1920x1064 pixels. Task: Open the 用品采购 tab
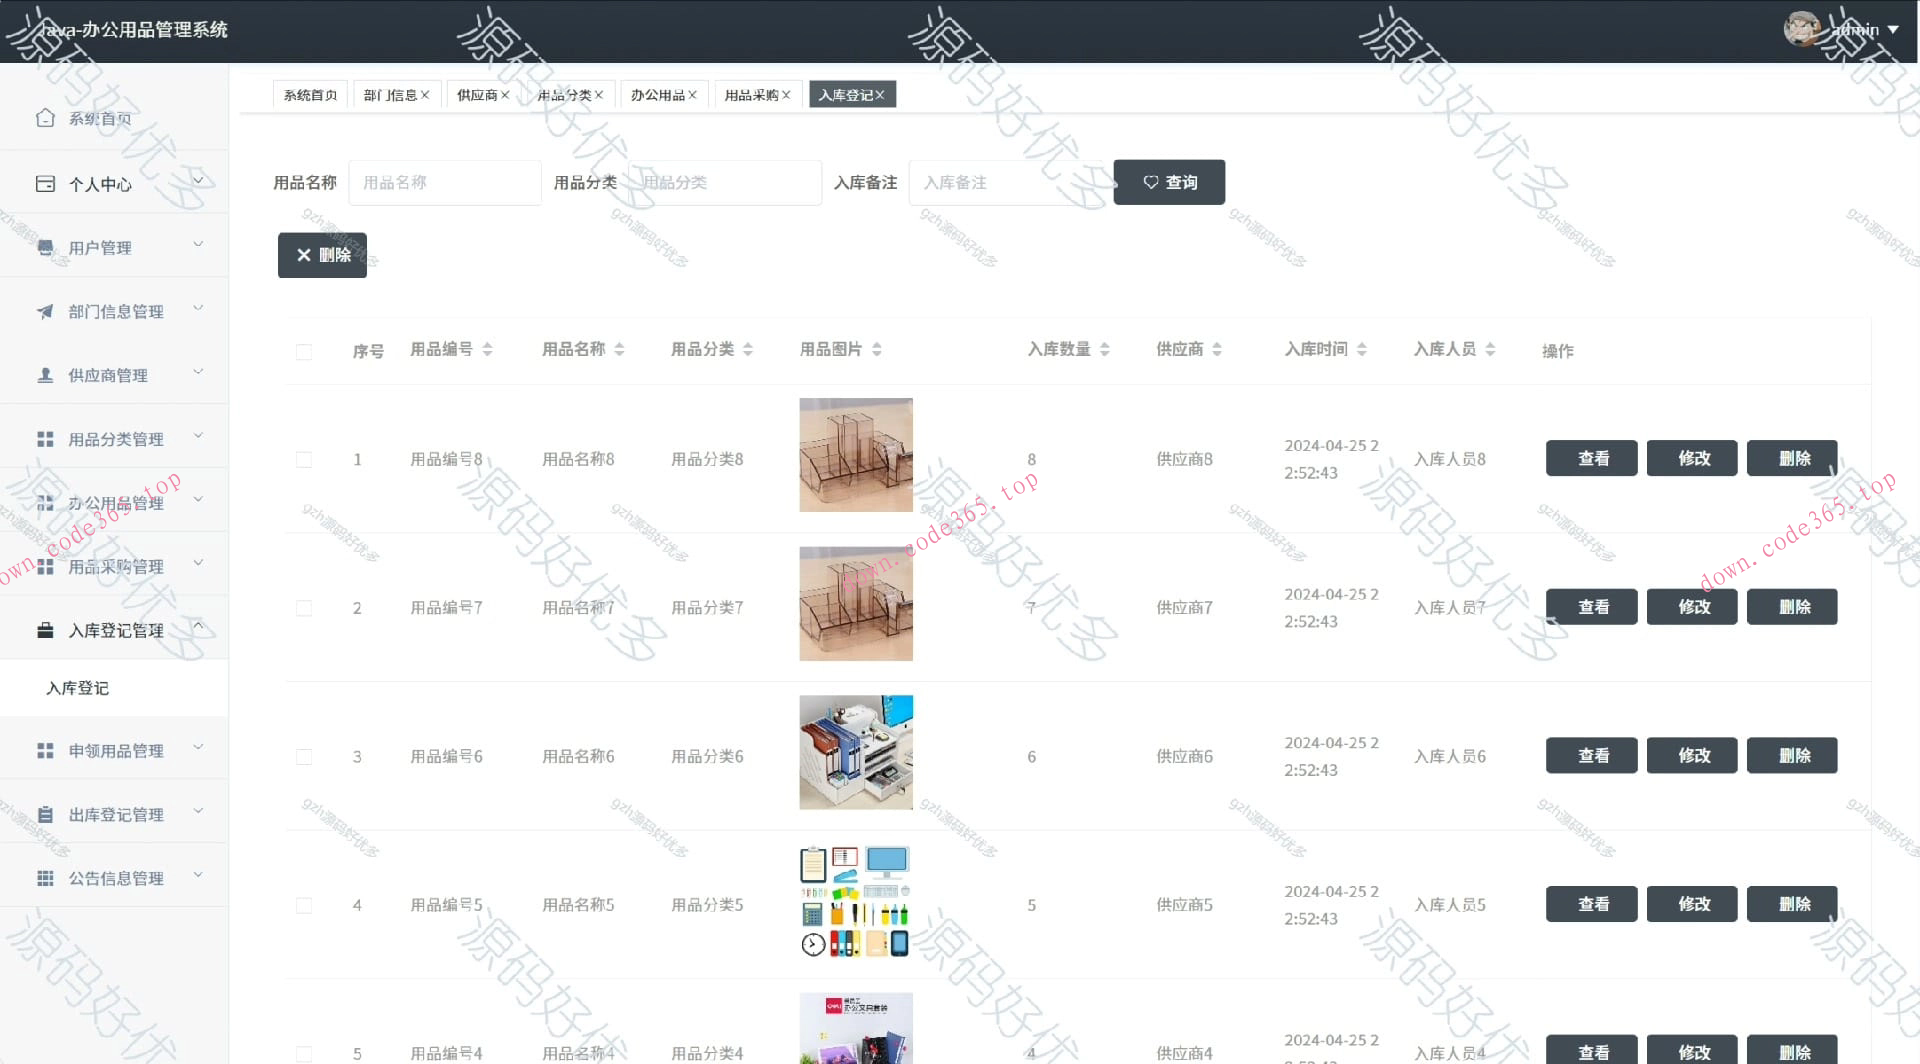[x=752, y=94]
